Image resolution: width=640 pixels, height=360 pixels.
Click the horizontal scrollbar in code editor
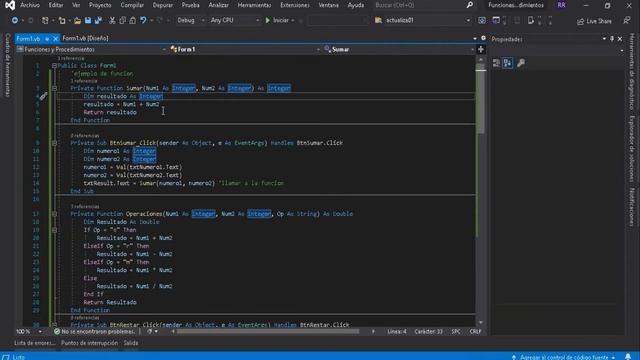click(x=268, y=331)
